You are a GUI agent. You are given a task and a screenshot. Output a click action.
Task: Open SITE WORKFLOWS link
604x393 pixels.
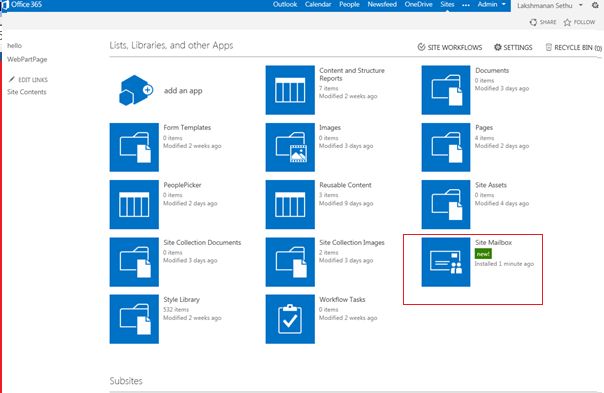(450, 47)
